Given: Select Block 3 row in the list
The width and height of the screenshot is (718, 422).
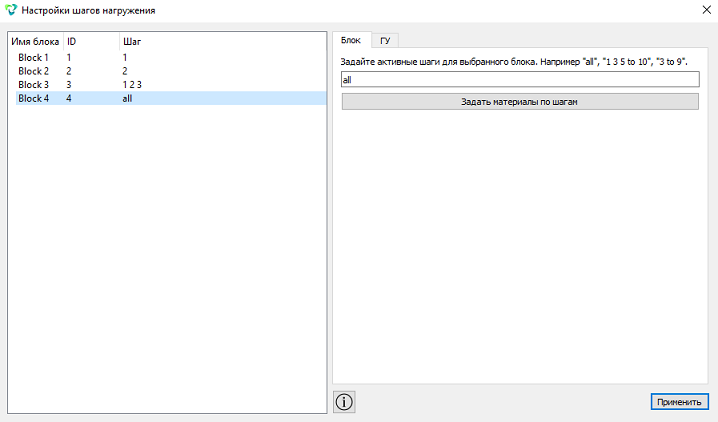Looking at the screenshot, I should tap(171, 85).
